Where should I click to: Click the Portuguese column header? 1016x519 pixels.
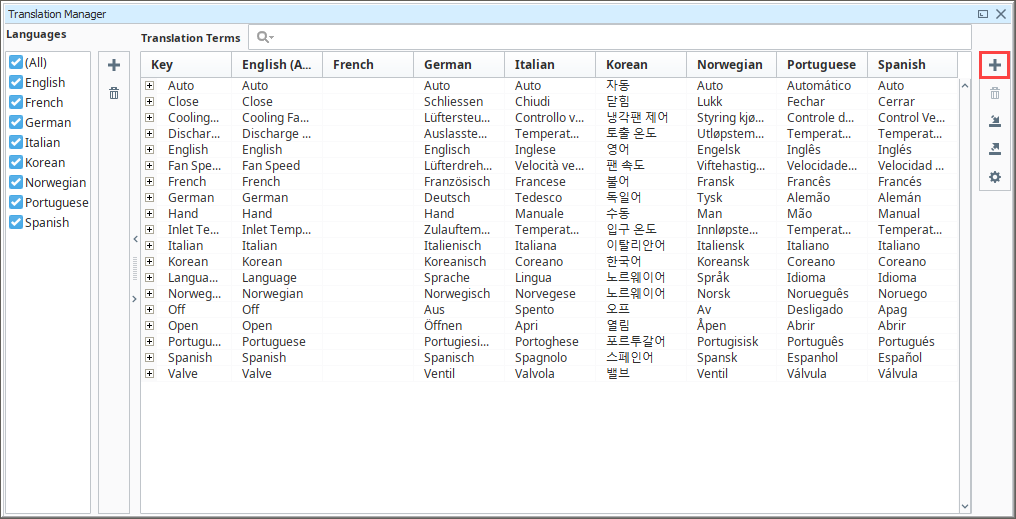click(x=822, y=65)
